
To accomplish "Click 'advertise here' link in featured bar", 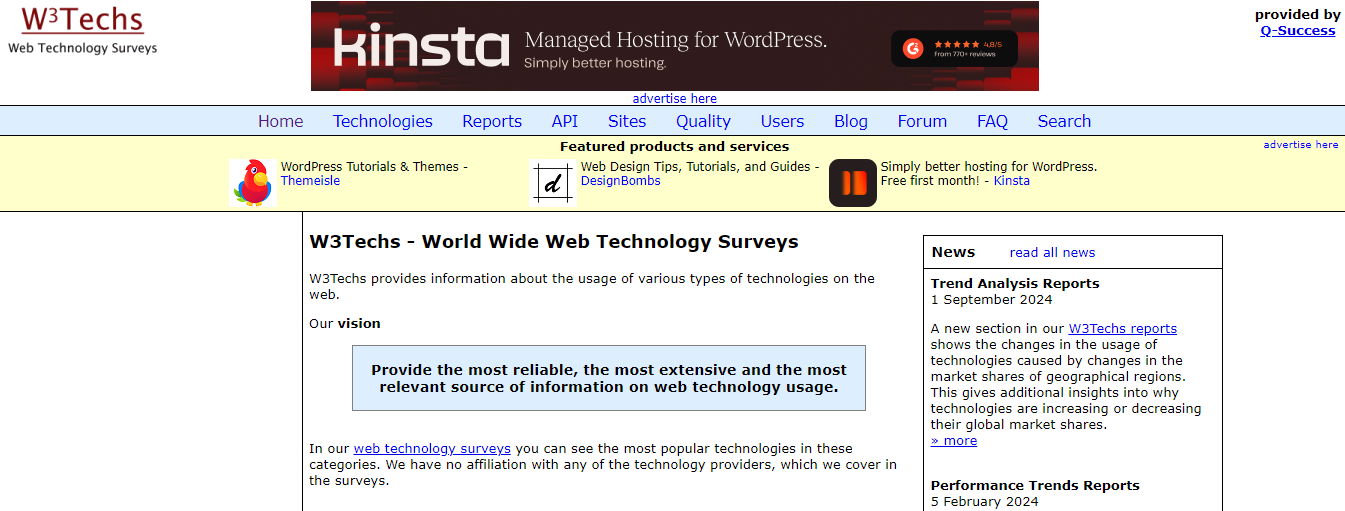I will coord(1300,144).
